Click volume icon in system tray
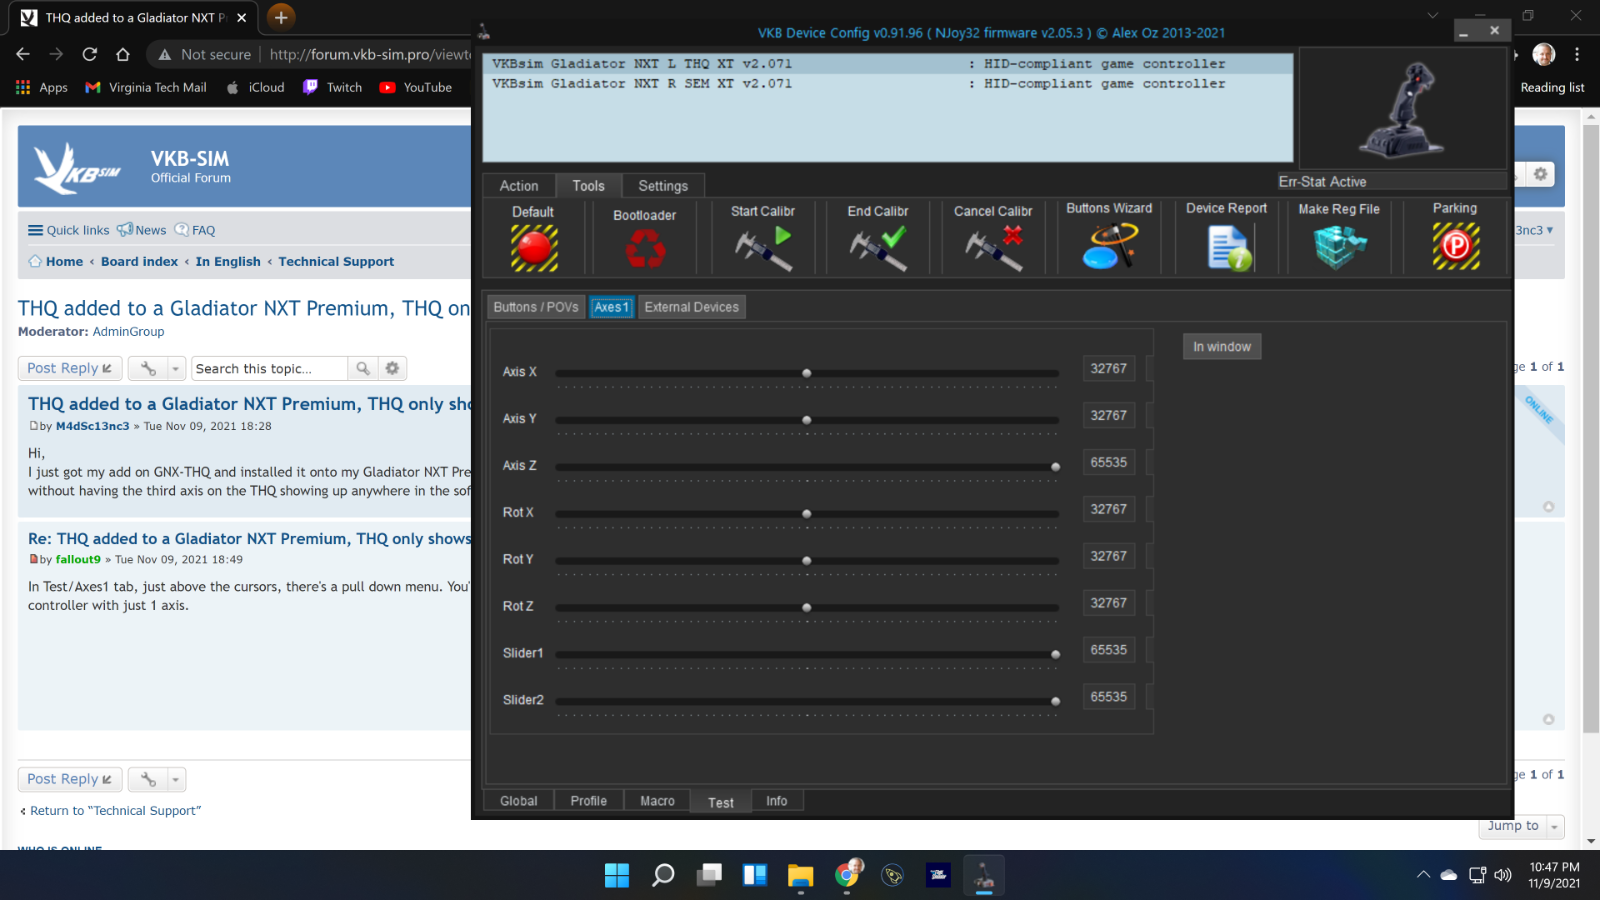Viewport: 1600px width, 900px height. click(1503, 875)
